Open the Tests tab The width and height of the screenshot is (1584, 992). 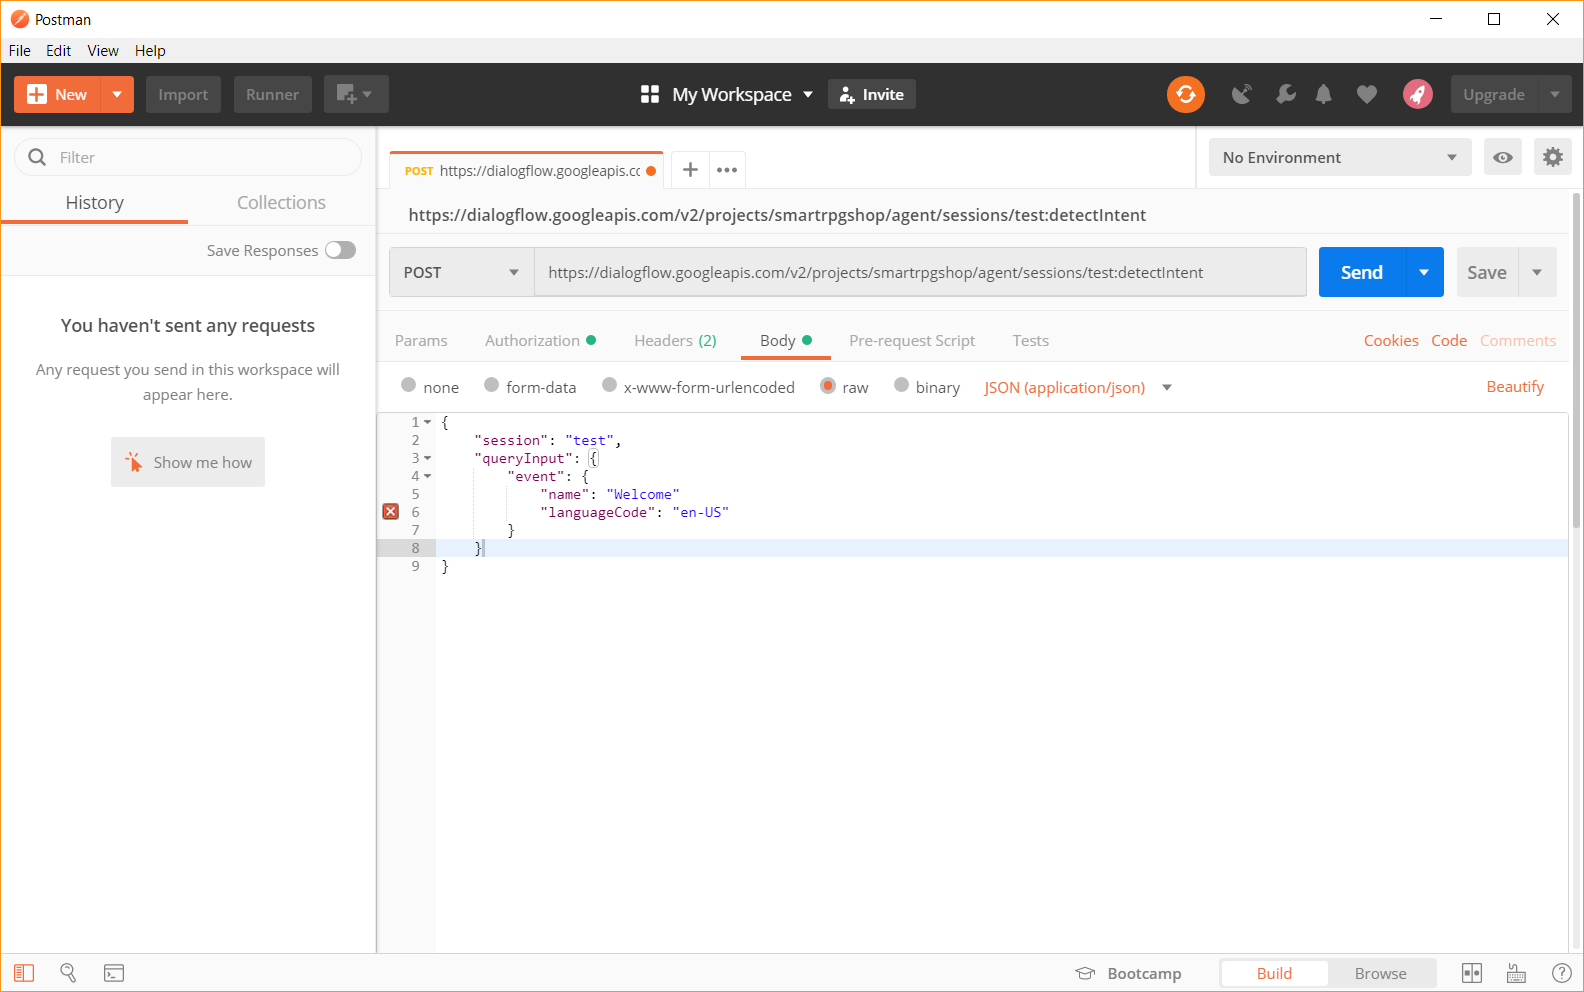(1030, 340)
